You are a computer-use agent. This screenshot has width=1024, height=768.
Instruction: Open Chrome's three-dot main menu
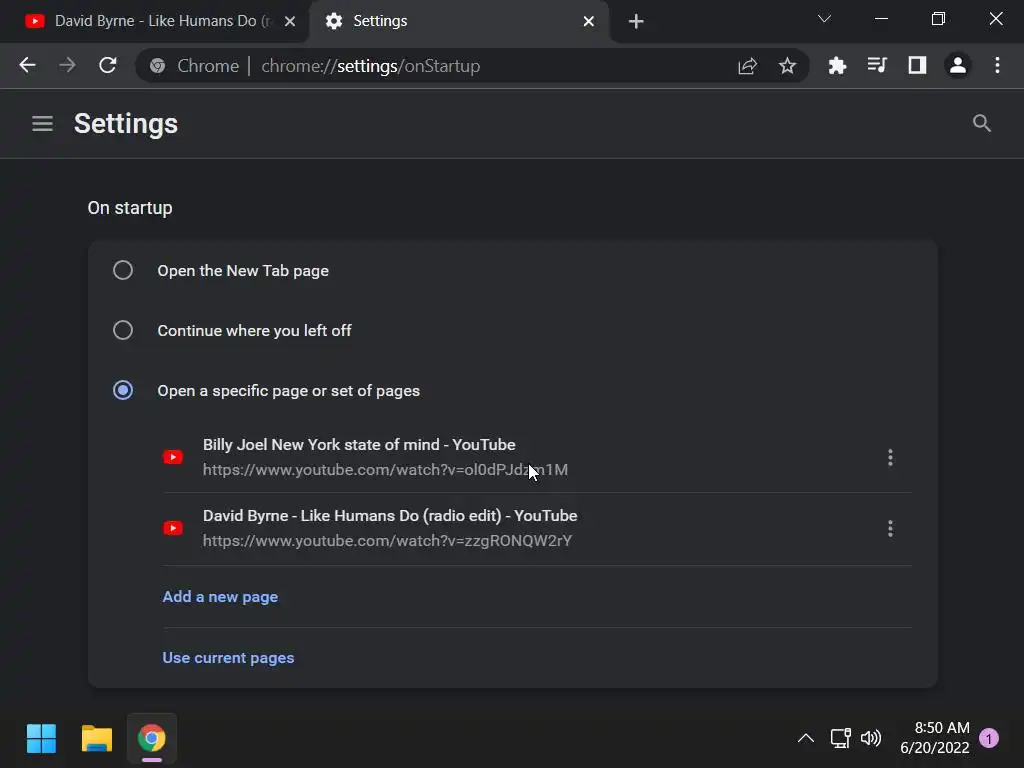tap(997, 65)
